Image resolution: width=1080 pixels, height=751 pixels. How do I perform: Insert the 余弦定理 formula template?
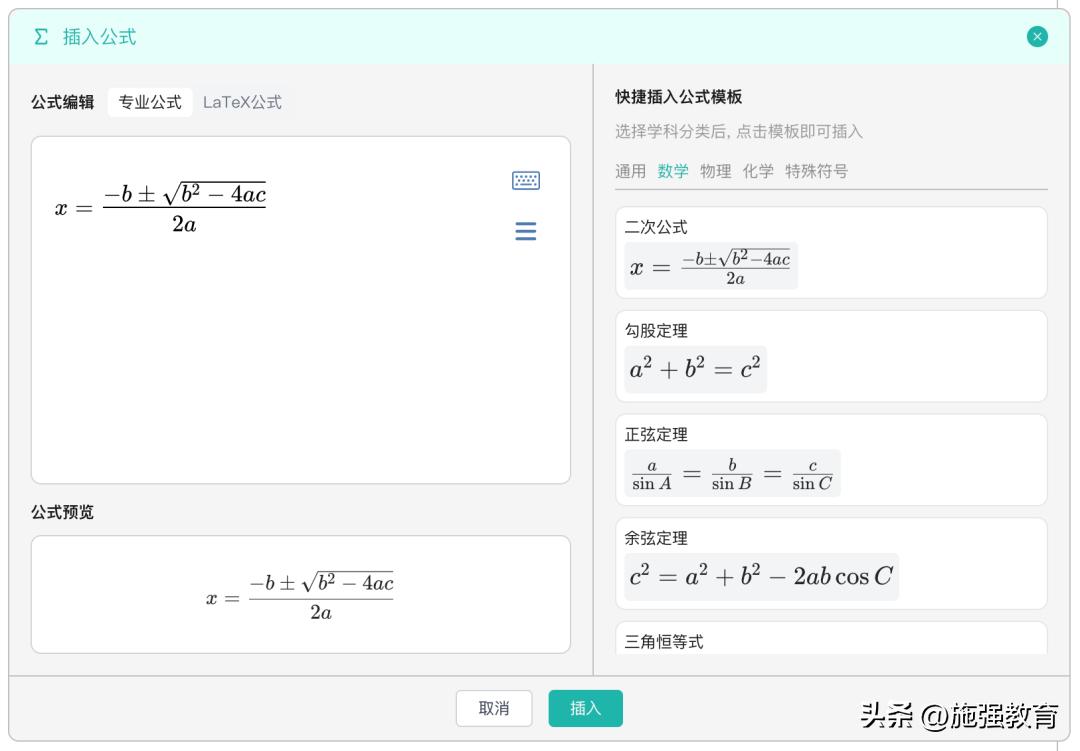point(831,564)
